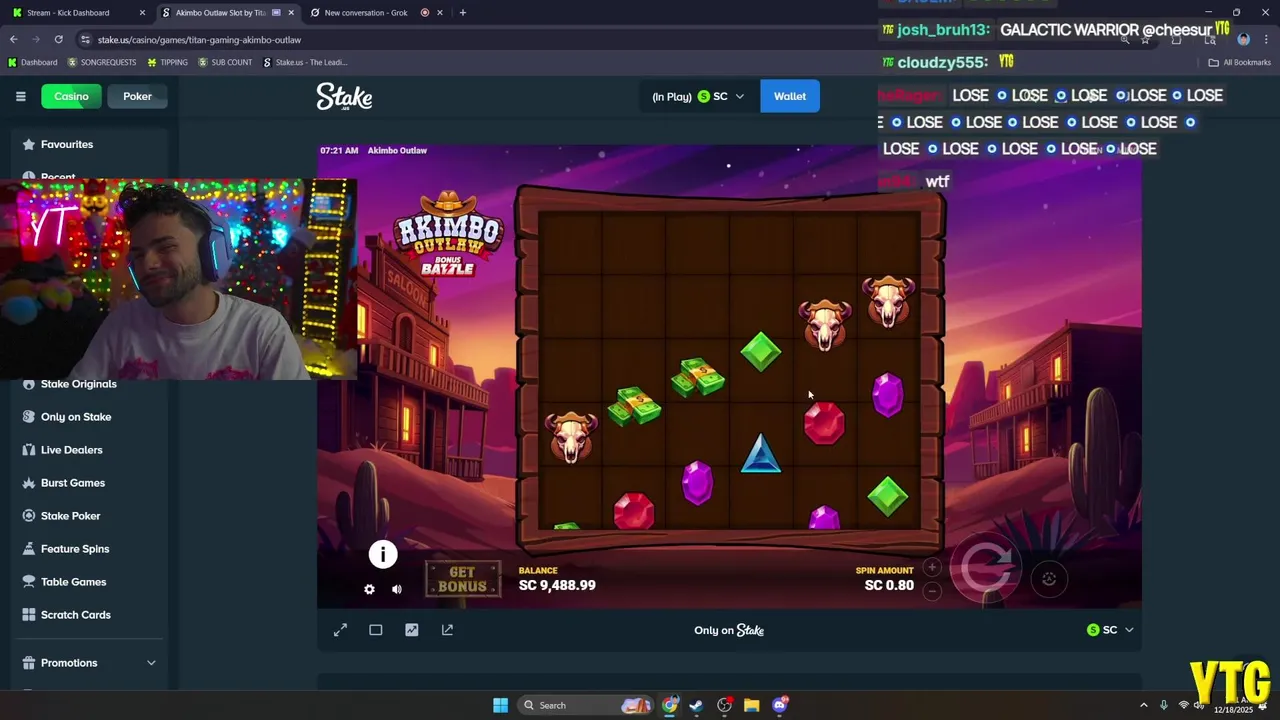
Task: Open live stats chart
Action: (412, 630)
